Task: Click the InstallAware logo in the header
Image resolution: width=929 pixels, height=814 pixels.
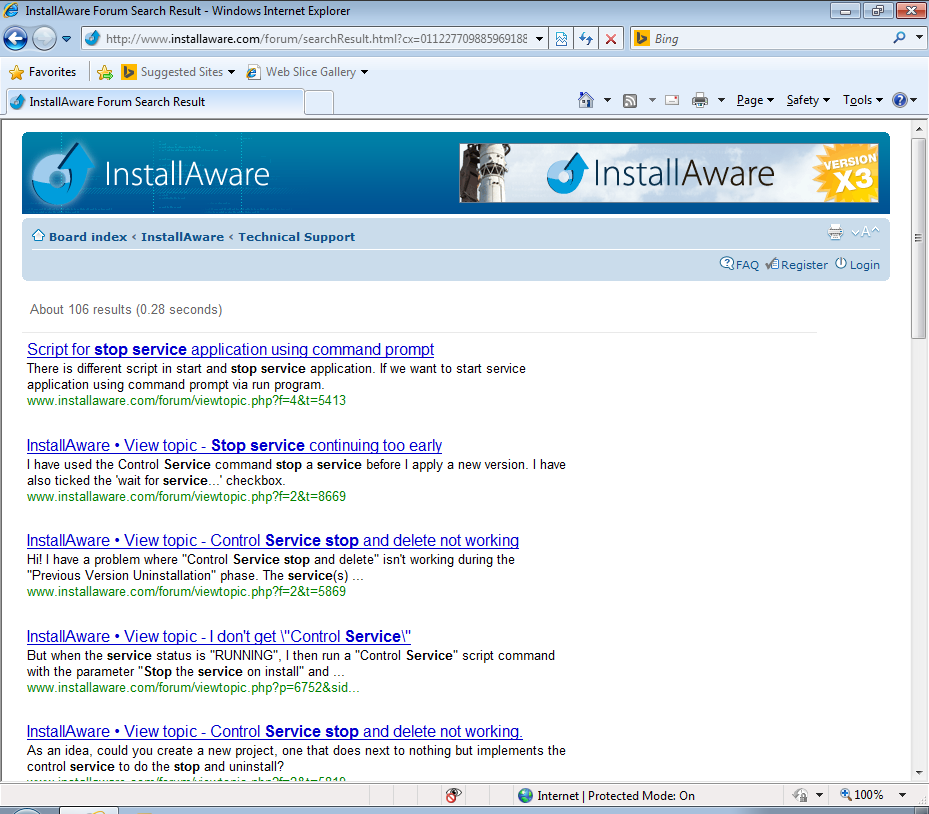Action: [x=150, y=173]
